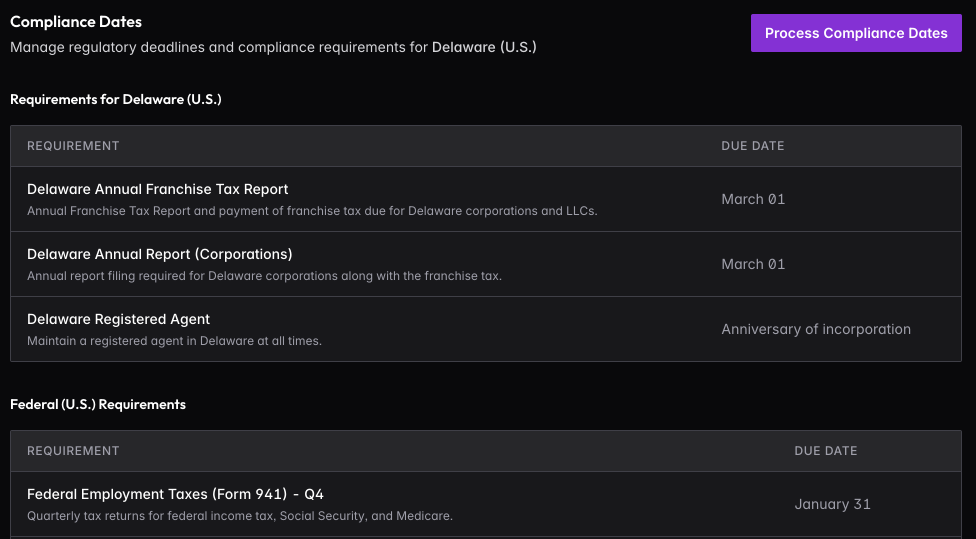Open Federal Employment Taxes (Form 941) - Q4 row

[x=175, y=494]
